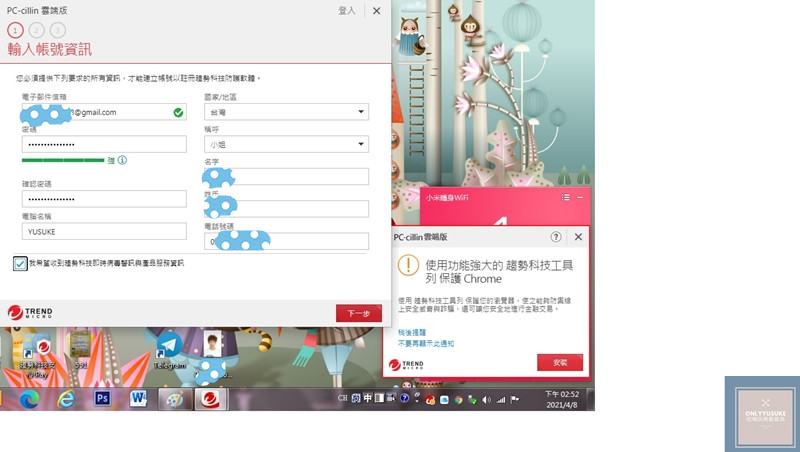The height and width of the screenshot is (452, 800).
Task: Click the red 下一步 button
Action: pyautogui.click(x=359, y=313)
